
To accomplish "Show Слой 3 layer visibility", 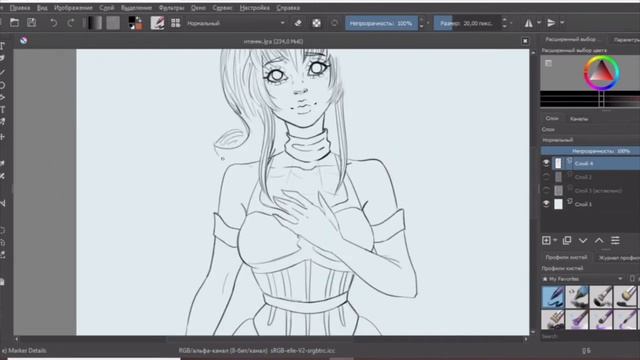I will (x=546, y=190).
